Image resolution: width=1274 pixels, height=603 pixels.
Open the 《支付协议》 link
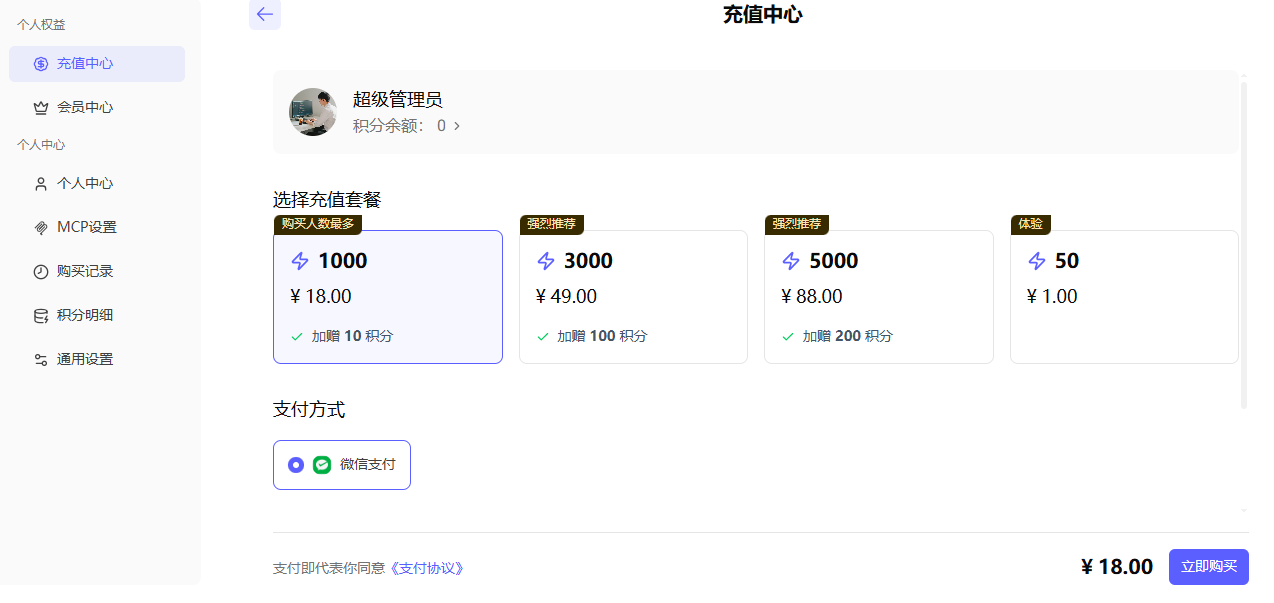(427, 568)
